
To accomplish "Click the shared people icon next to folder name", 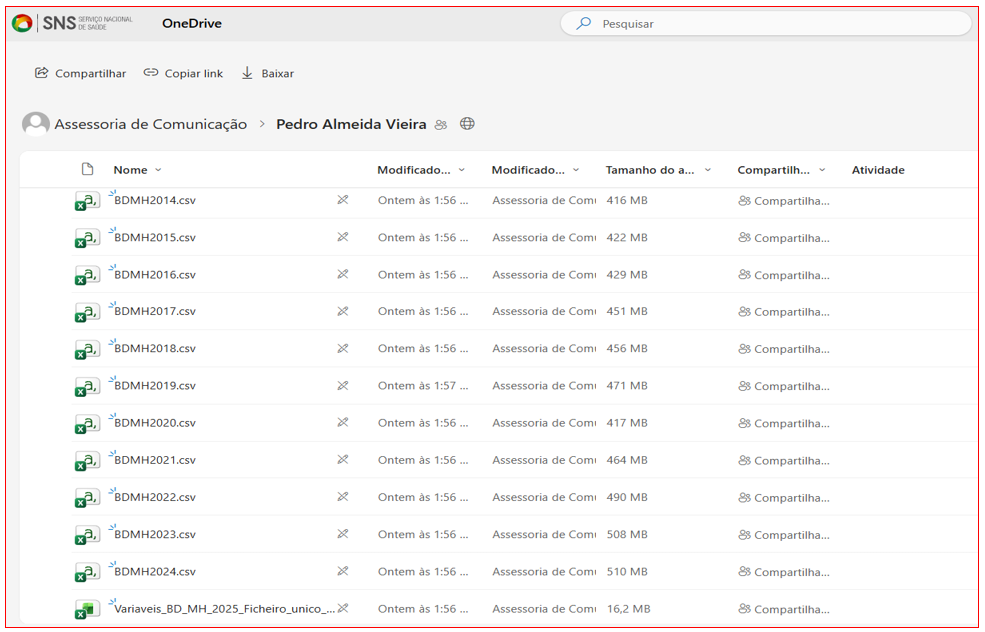I will pos(441,125).
